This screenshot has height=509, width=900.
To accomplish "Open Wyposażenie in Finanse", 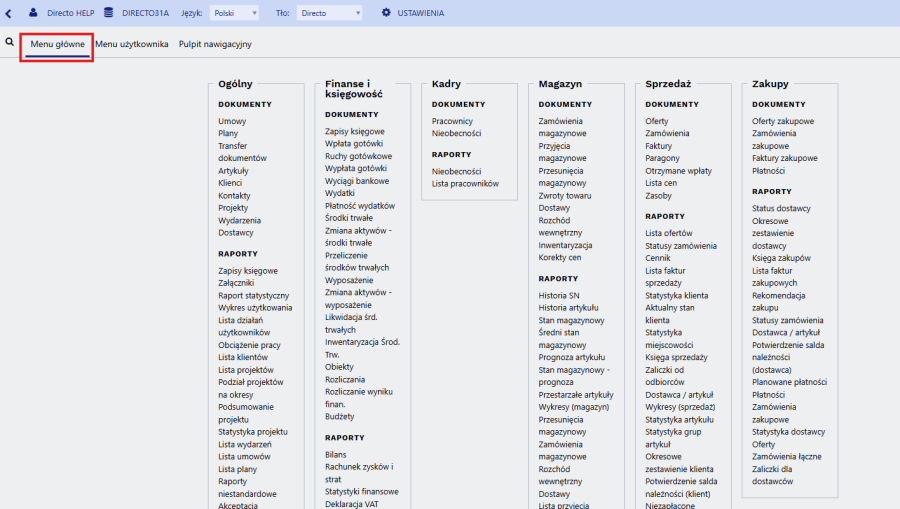I will pyautogui.click(x=349, y=280).
